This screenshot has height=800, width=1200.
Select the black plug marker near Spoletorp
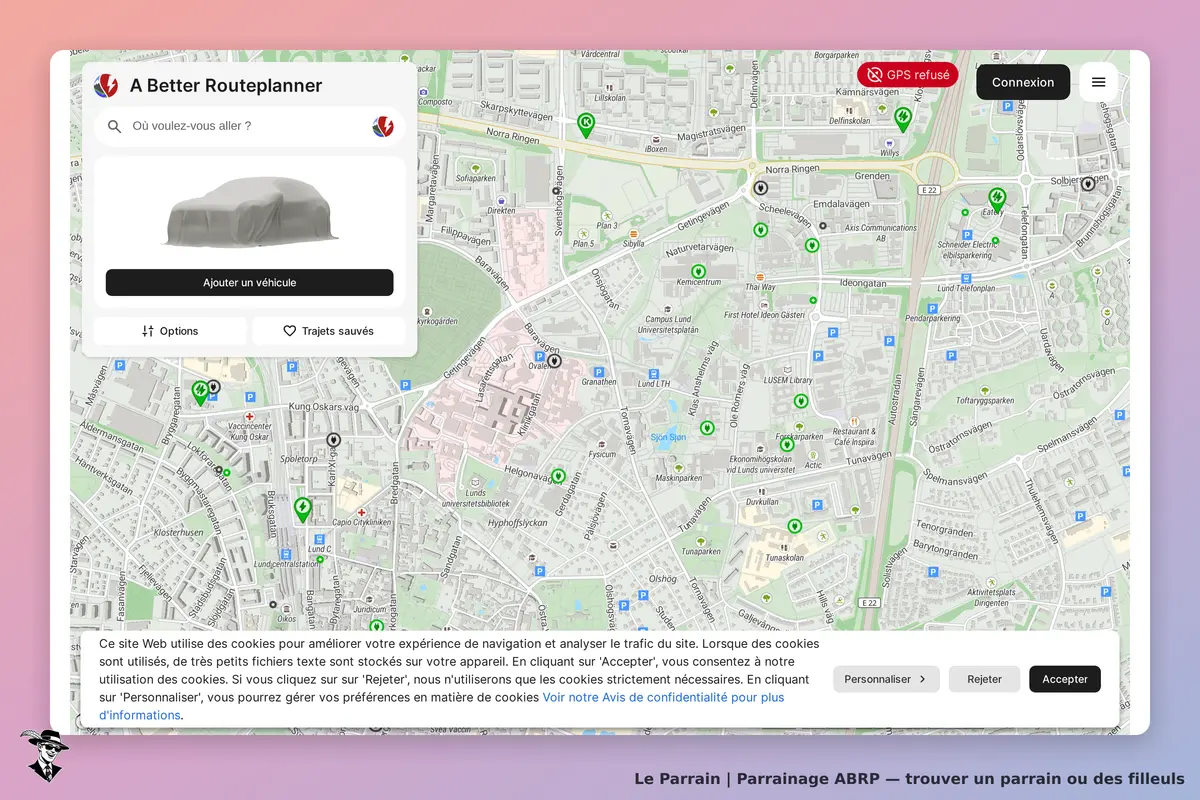click(334, 439)
